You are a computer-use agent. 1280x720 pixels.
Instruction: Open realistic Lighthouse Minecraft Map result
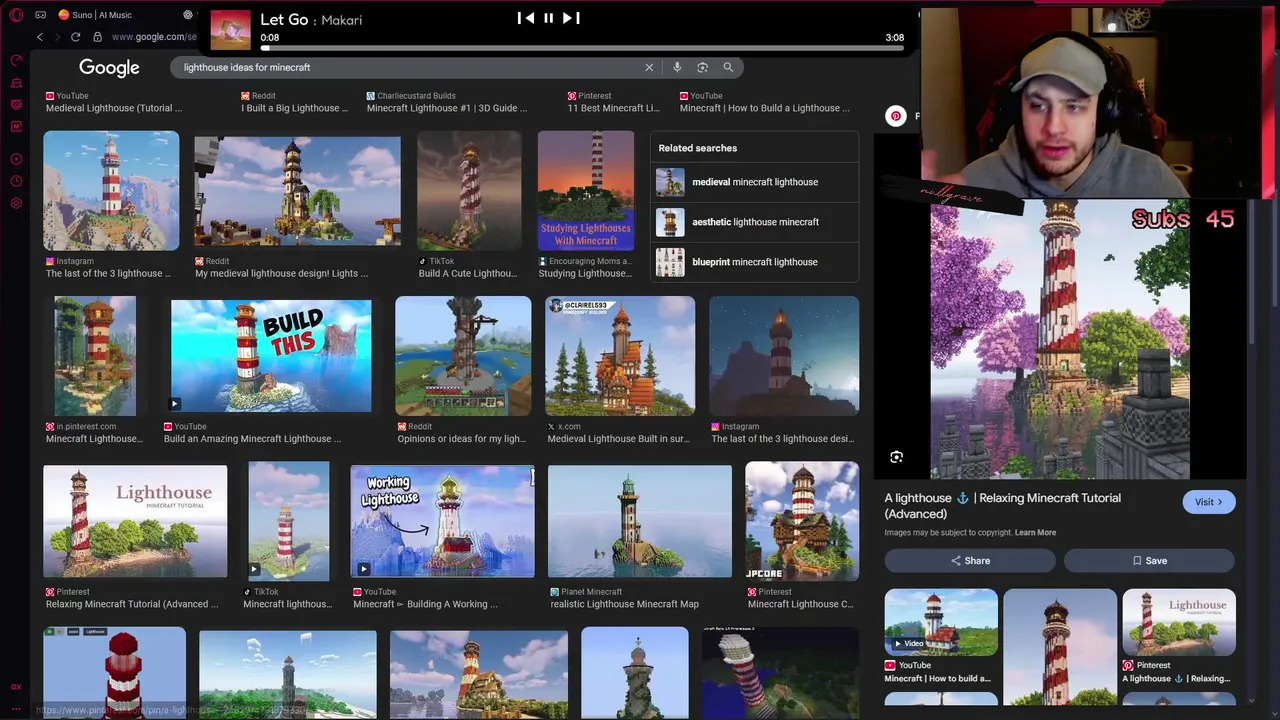[640, 521]
